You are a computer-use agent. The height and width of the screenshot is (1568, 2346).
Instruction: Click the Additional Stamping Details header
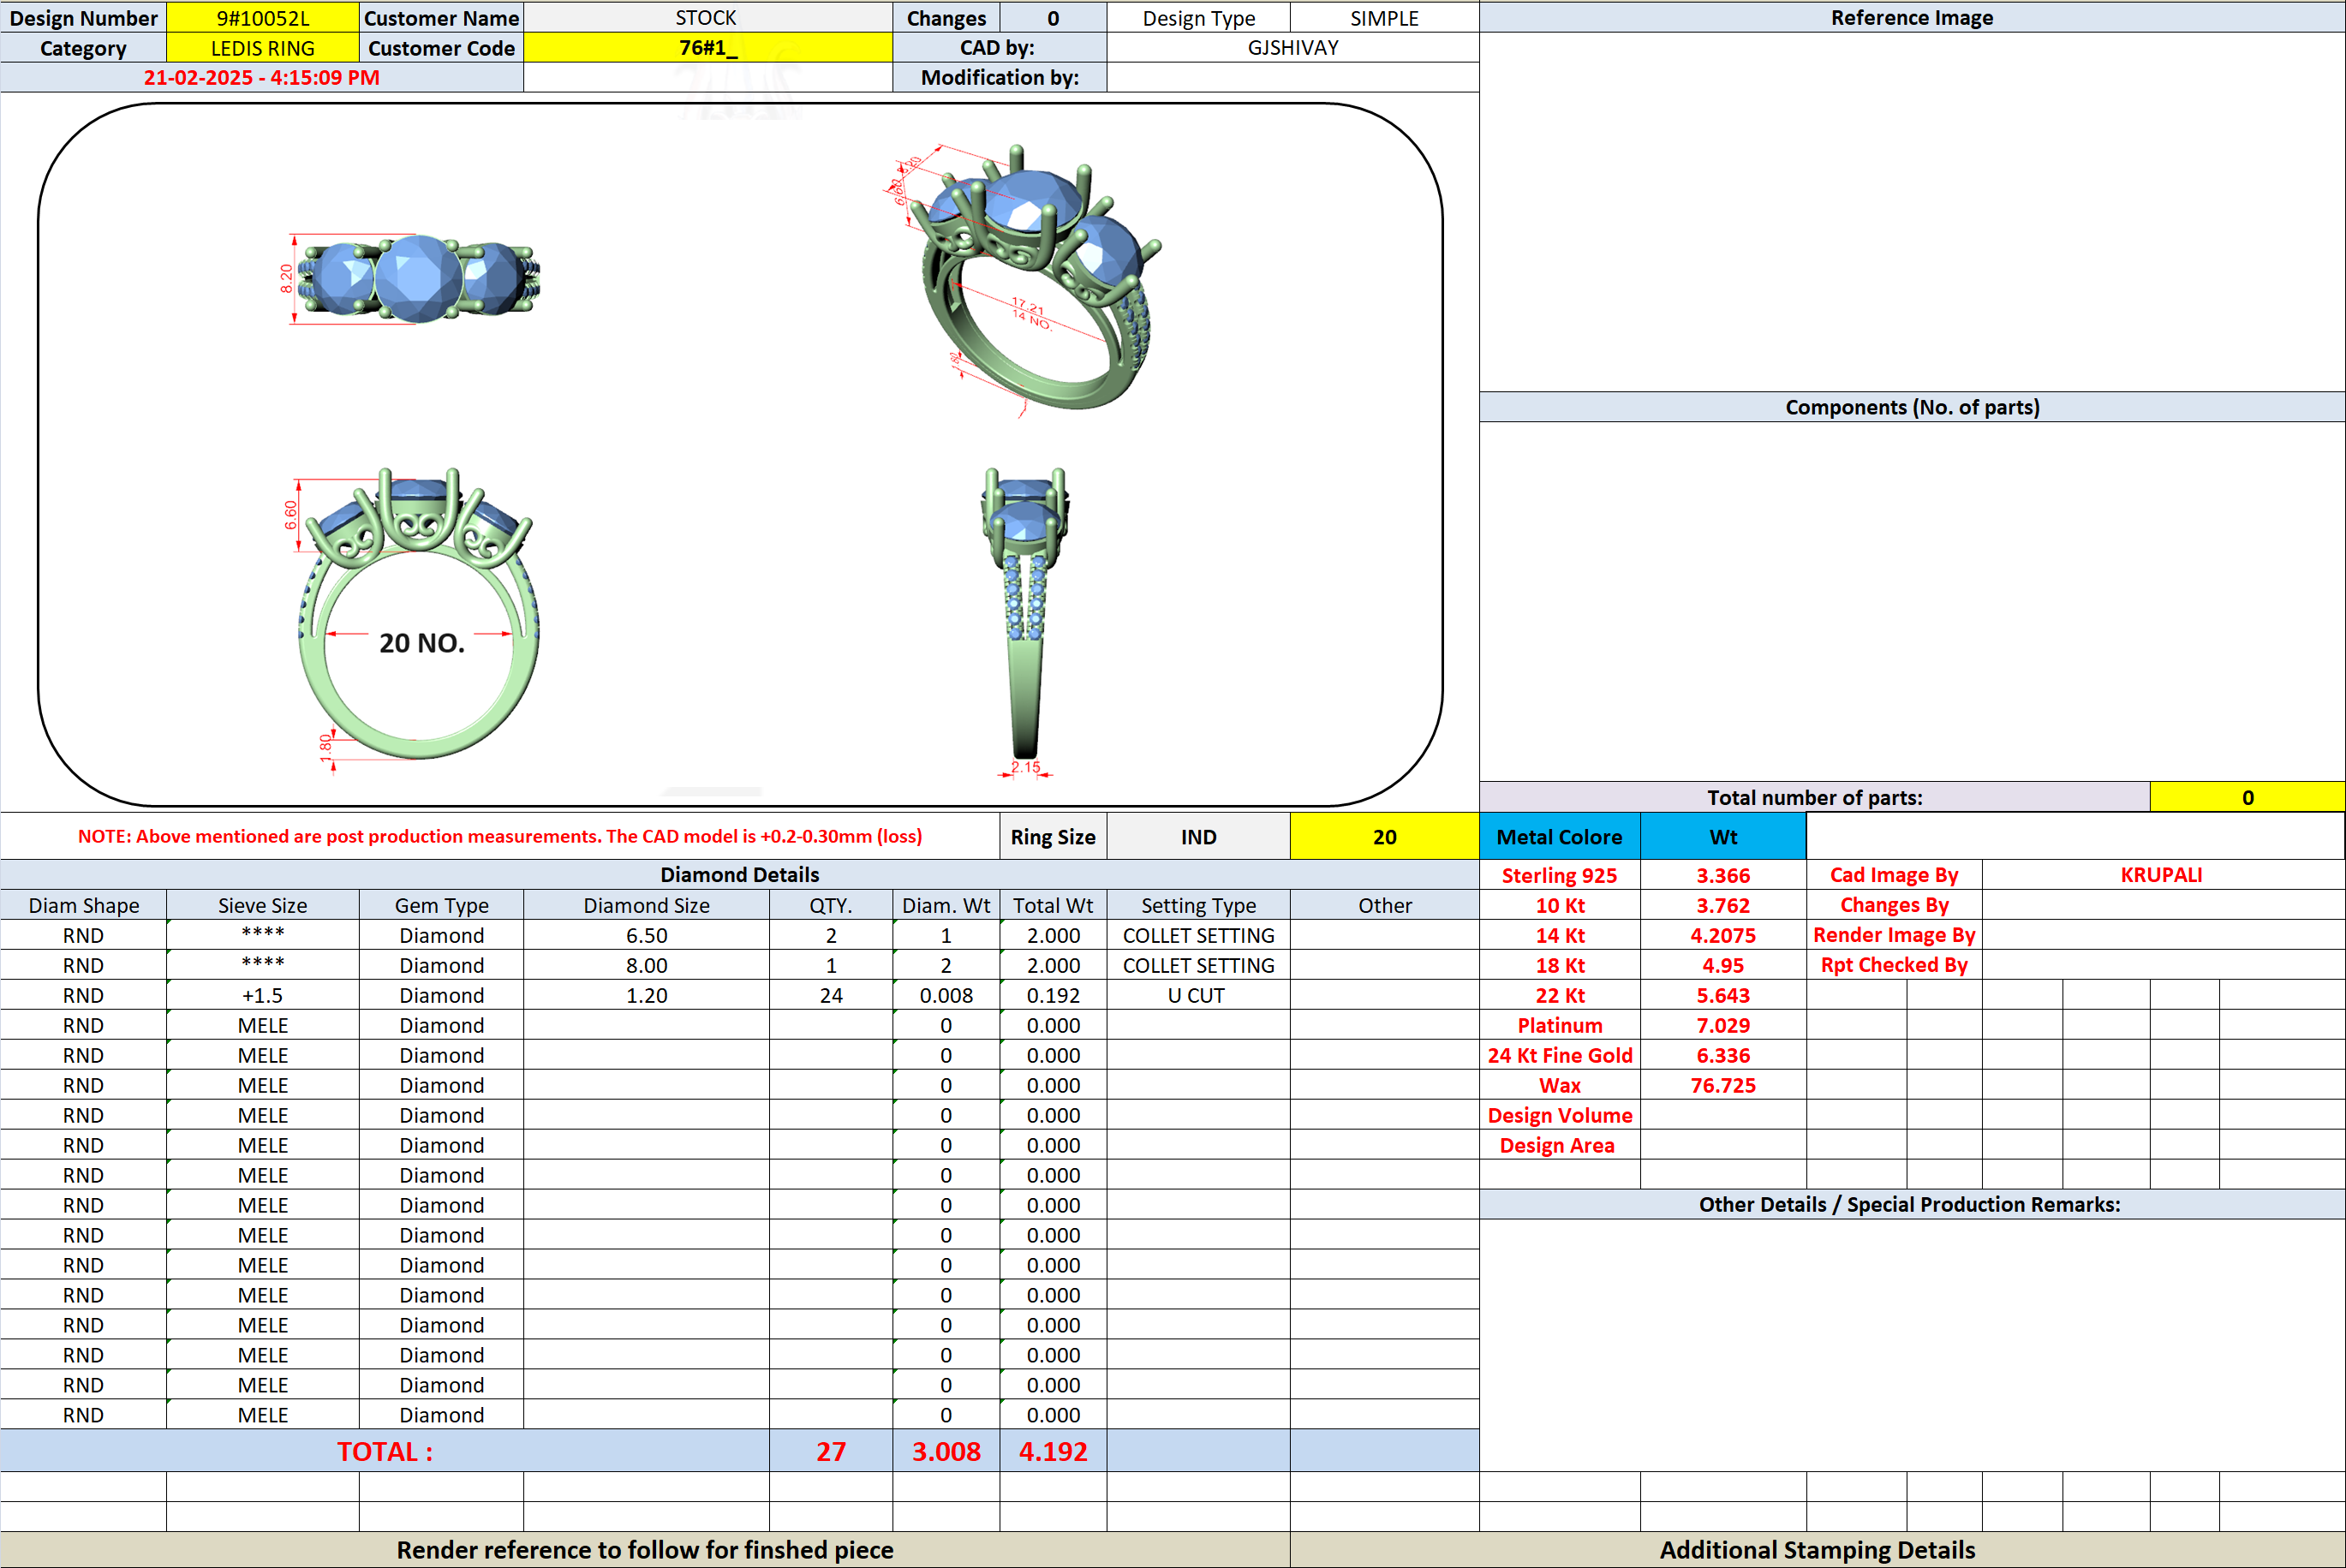tap(1817, 1549)
